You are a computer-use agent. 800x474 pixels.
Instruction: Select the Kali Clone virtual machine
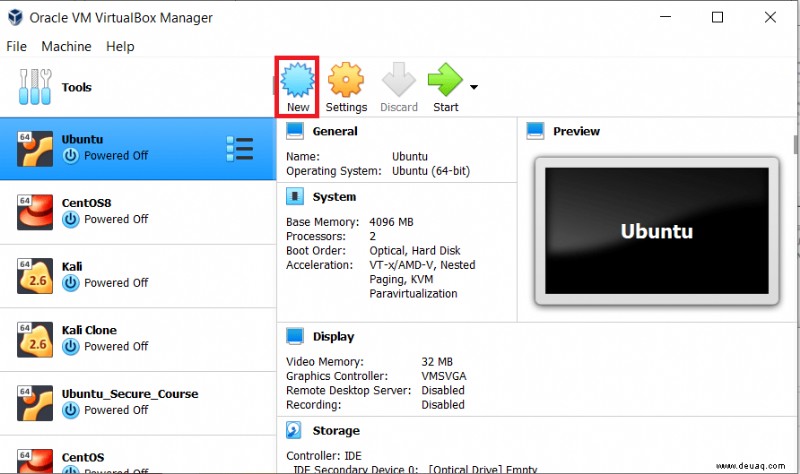[x=138, y=339]
